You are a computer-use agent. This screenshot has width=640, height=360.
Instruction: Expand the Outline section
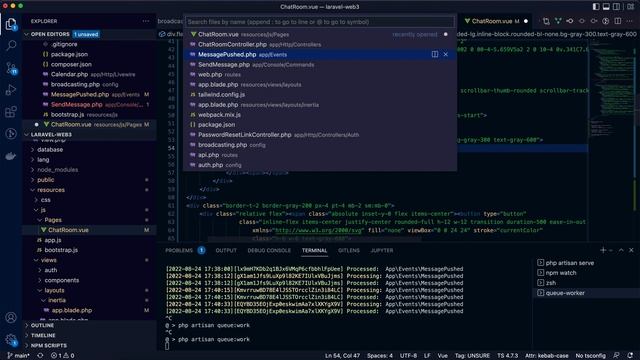coord(89,325)
